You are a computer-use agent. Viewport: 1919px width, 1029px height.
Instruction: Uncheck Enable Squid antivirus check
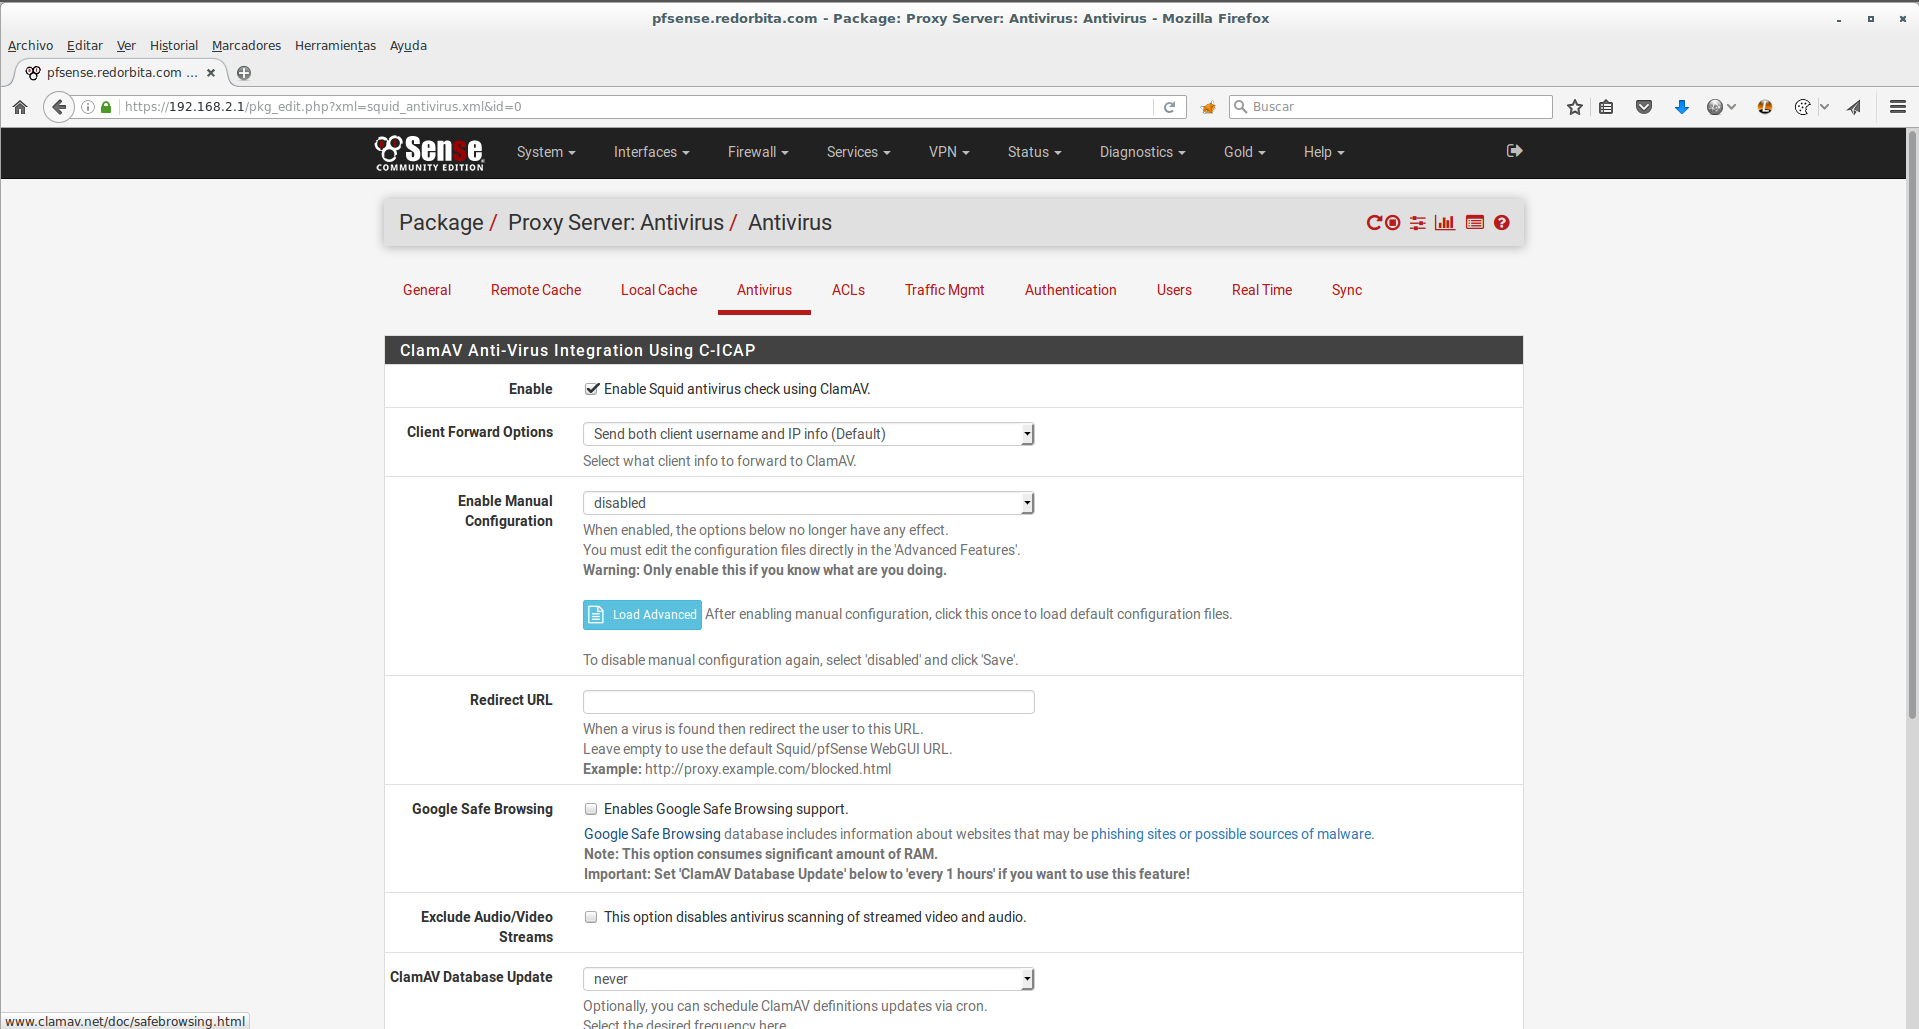[x=592, y=389]
